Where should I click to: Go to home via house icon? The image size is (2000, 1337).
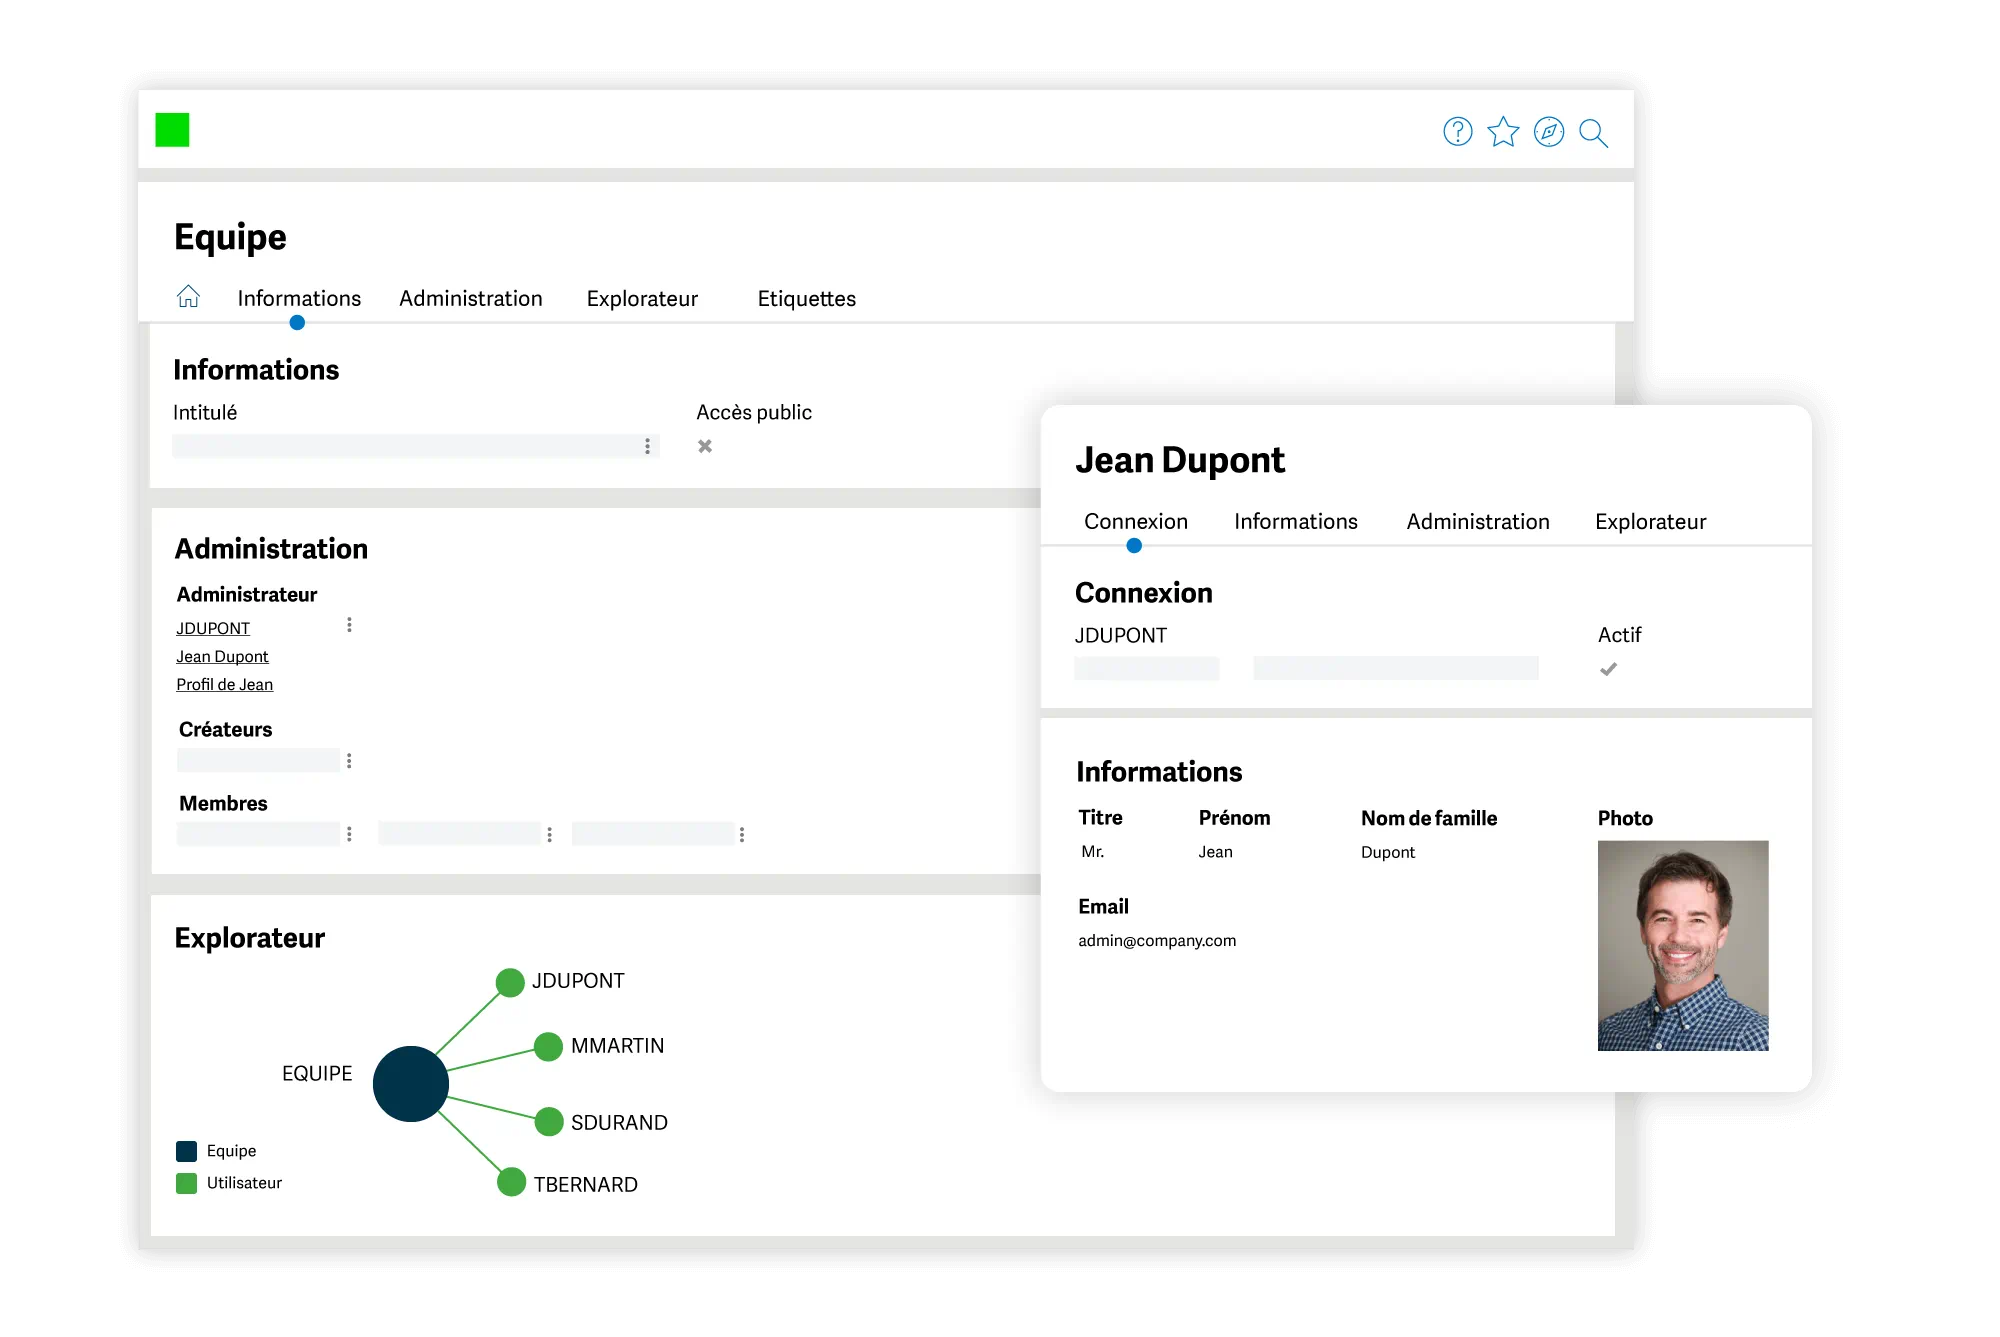tap(188, 297)
